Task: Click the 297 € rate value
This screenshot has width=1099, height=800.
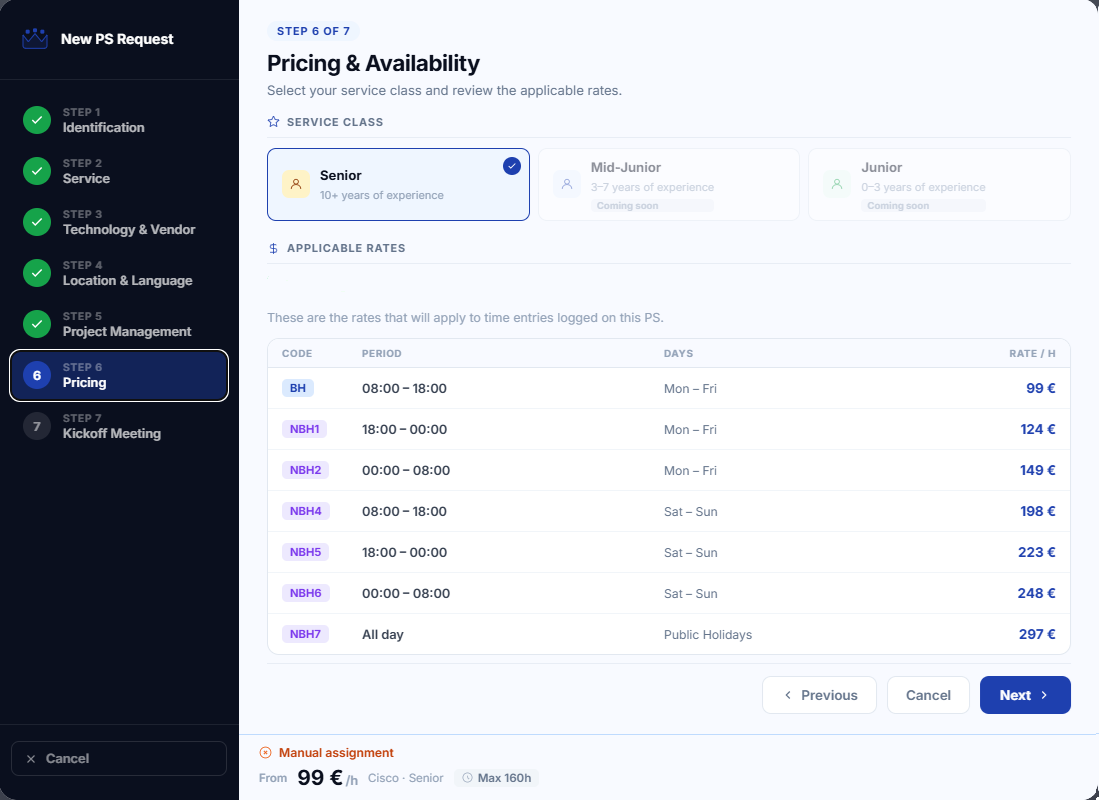Action: [x=1037, y=634]
